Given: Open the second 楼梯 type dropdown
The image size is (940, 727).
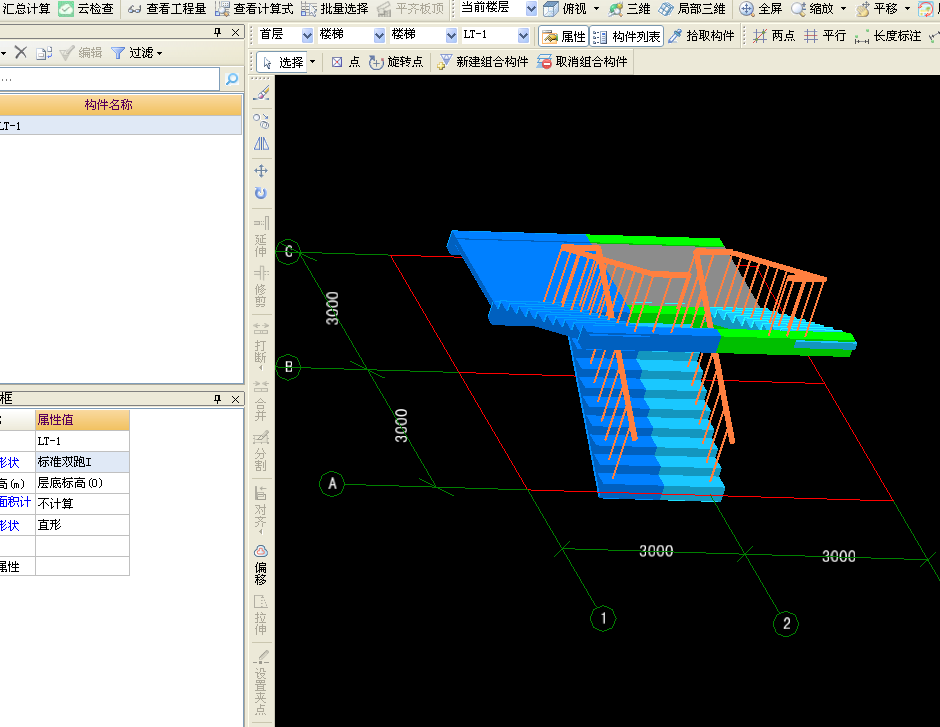Looking at the screenshot, I should [451, 35].
